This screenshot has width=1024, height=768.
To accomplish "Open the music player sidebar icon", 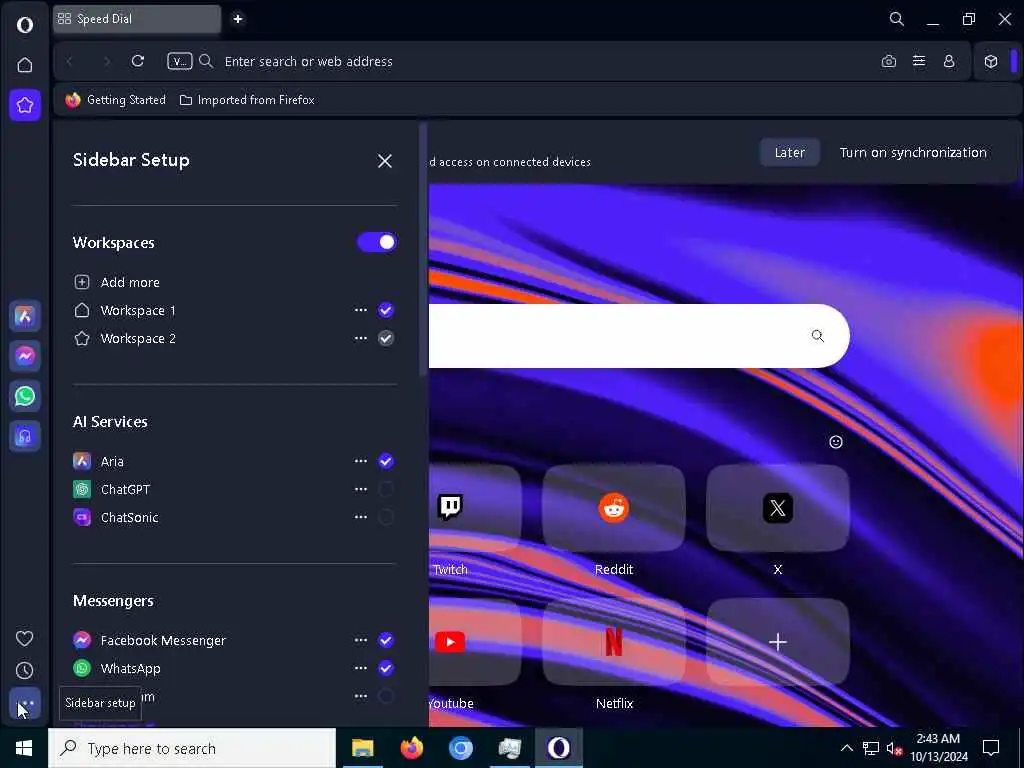I will pos(25,436).
